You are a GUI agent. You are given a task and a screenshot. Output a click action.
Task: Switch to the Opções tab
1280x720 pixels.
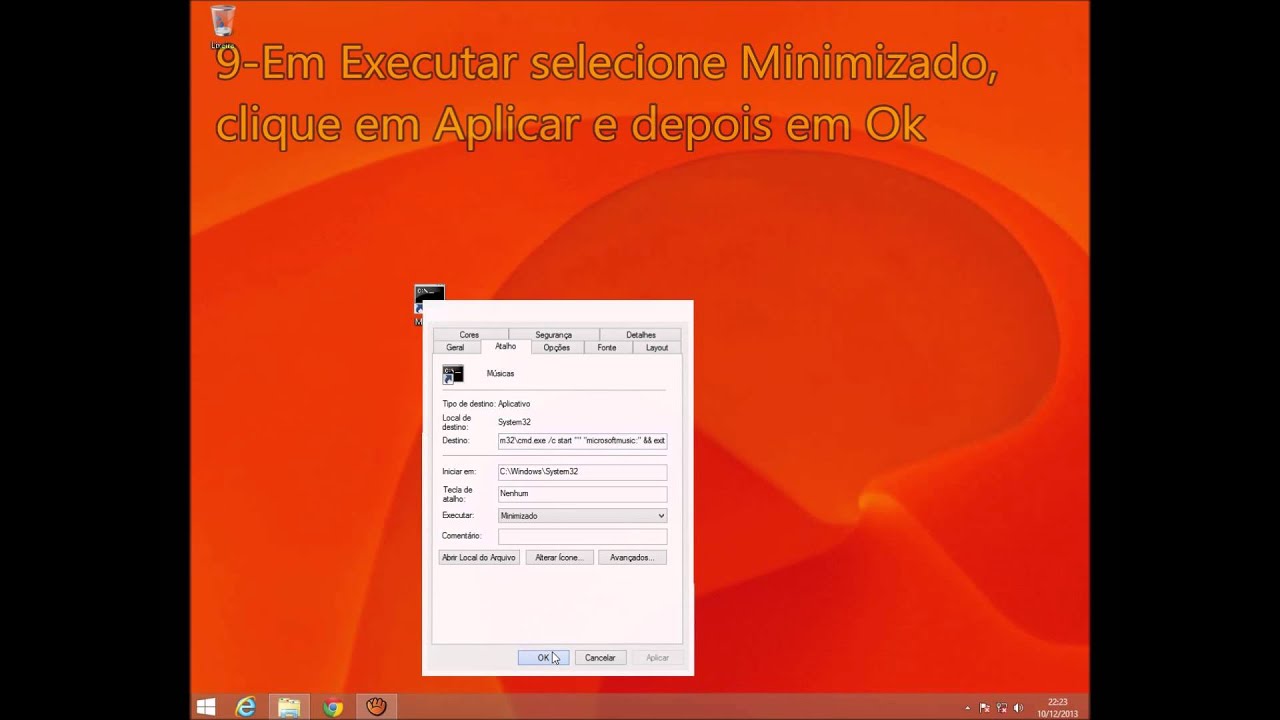click(557, 347)
